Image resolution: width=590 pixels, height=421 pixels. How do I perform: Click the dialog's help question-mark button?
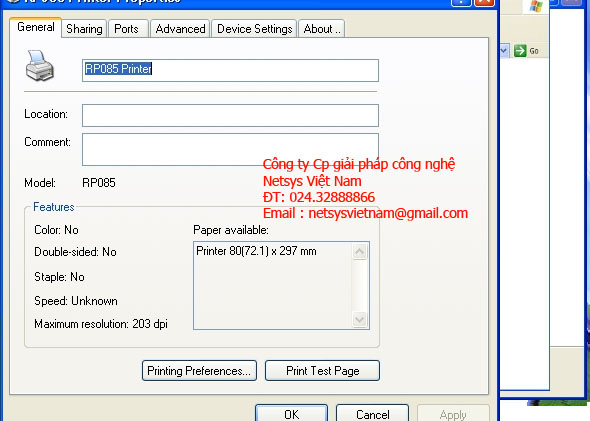(x=461, y=2)
